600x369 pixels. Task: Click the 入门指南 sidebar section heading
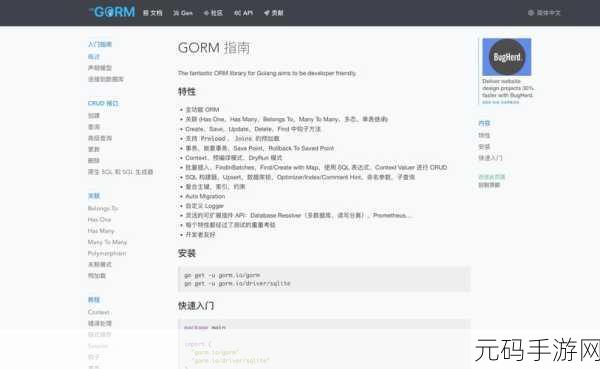coord(100,44)
